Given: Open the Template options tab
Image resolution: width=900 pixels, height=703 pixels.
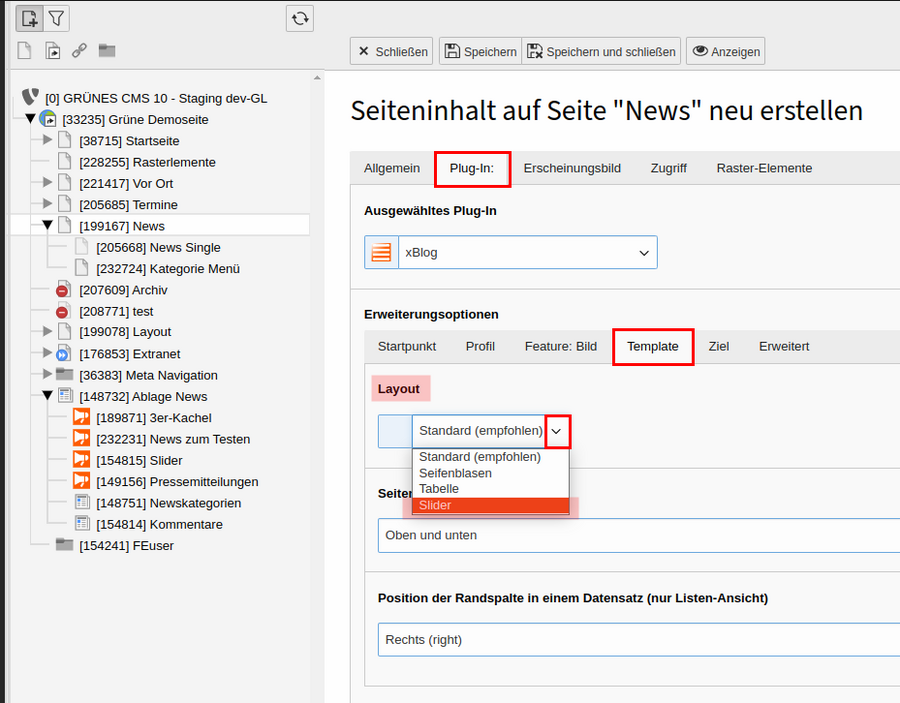Looking at the screenshot, I should pos(653,347).
